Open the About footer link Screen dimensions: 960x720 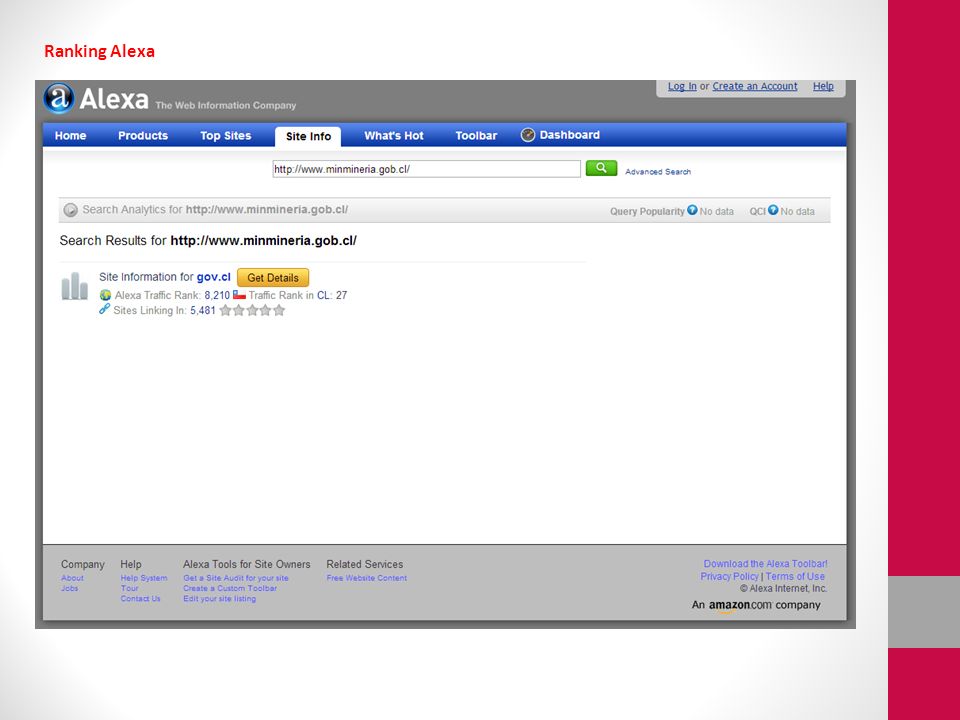(x=72, y=578)
